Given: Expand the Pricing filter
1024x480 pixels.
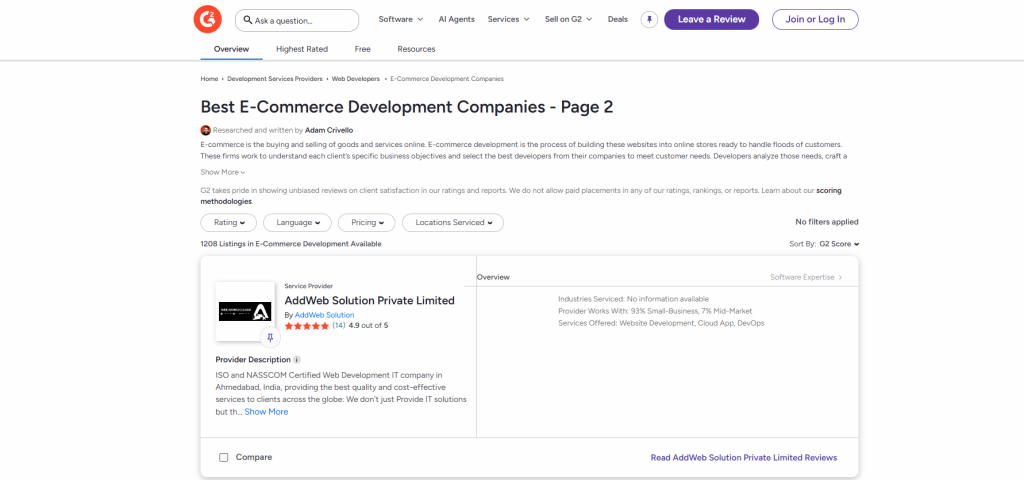Looking at the screenshot, I should [x=366, y=223].
